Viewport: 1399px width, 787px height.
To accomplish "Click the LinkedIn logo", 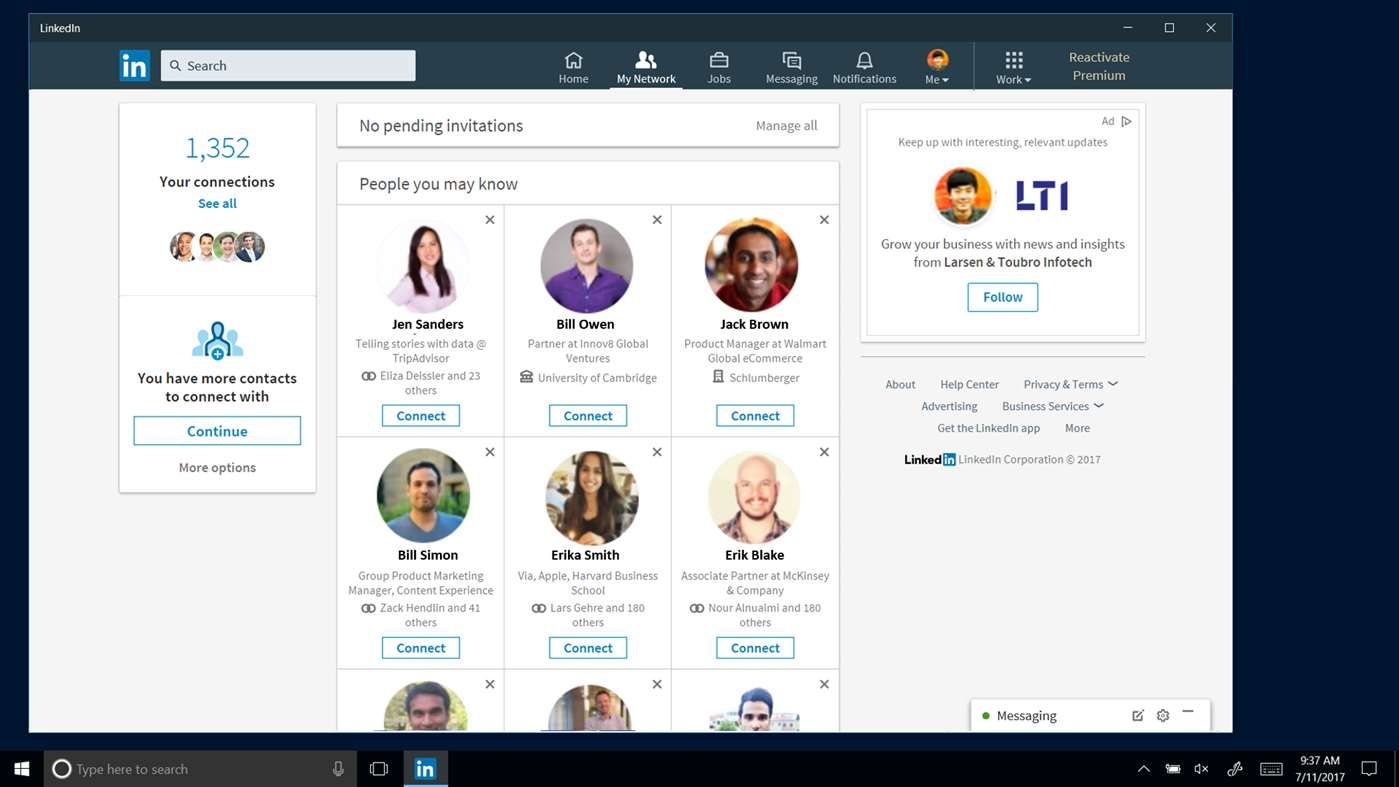I will tap(134, 64).
